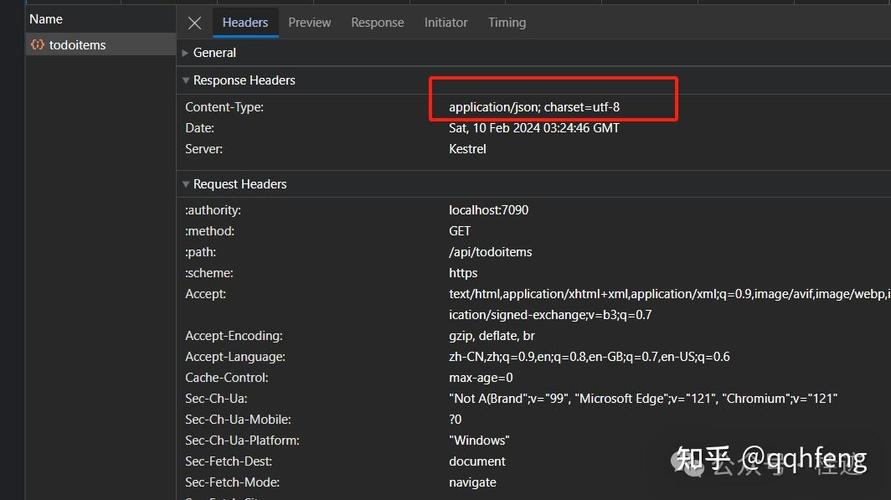Click the Sec-Ch-Ua-Platform header name
The image size is (891, 500).
(x=242, y=440)
